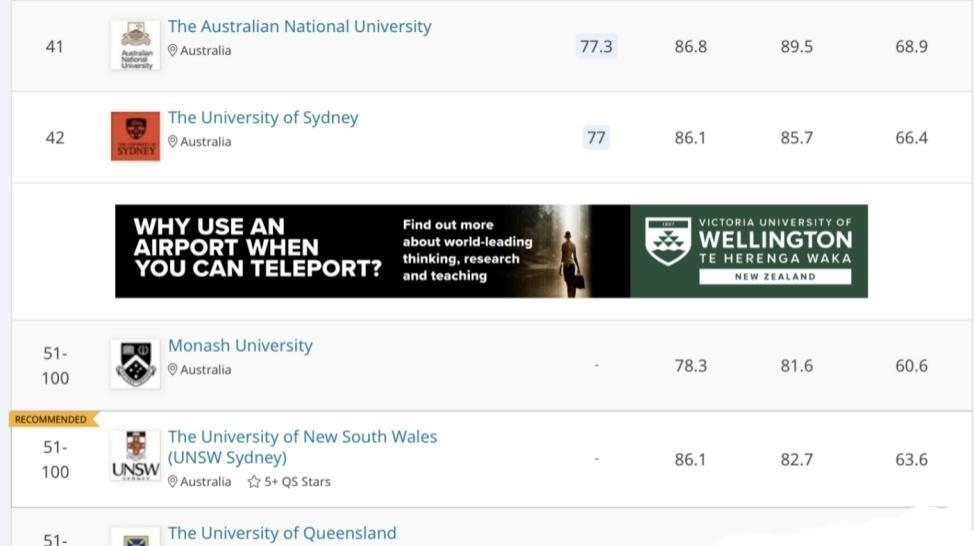Open The Australian National University link
The height and width of the screenshot is (546, 976).
click(x=299, y=26)
